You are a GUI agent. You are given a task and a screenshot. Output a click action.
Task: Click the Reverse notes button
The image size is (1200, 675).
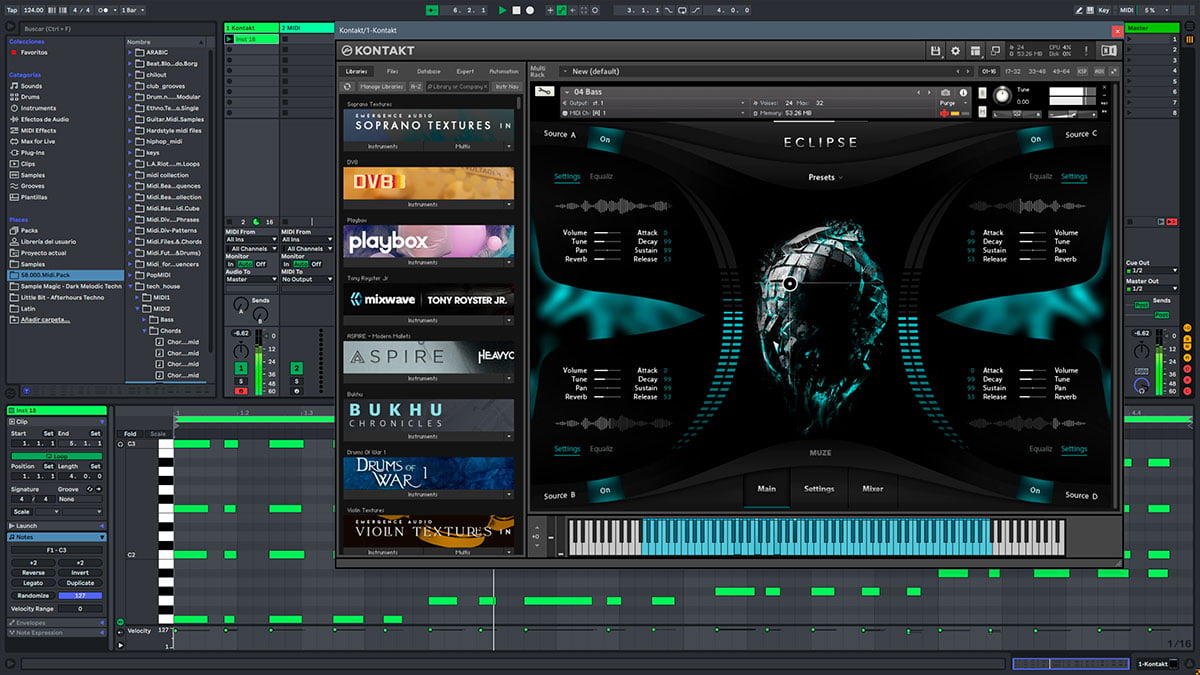[x=32, y=573]
